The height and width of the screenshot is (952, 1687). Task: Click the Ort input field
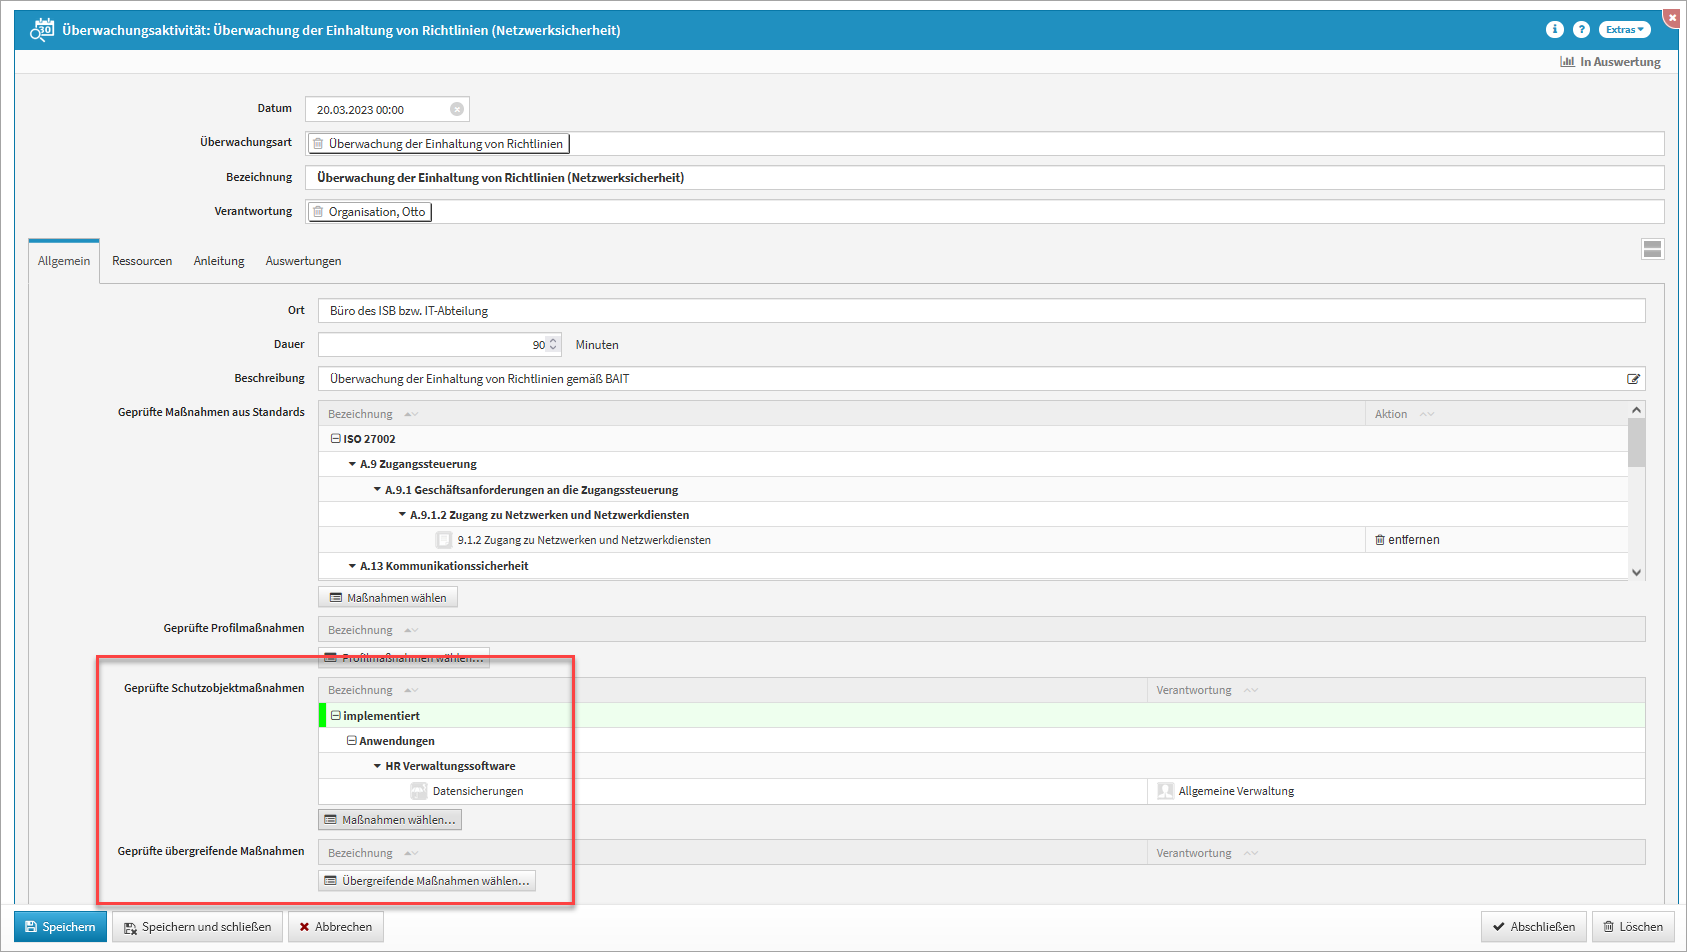click(980, 311)
